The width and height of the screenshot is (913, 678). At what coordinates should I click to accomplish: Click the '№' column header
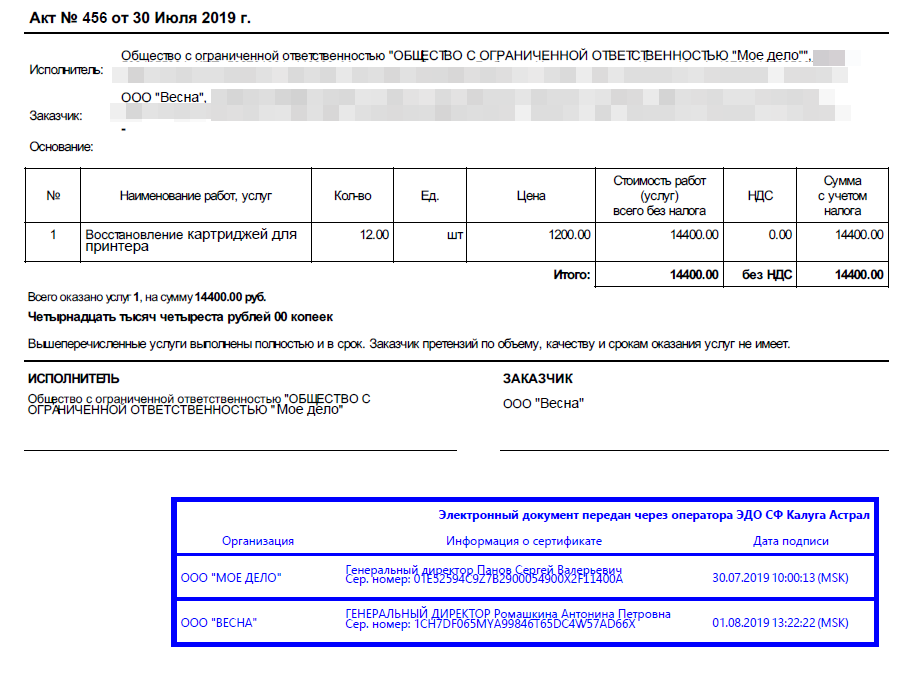(x=53, y=196)
